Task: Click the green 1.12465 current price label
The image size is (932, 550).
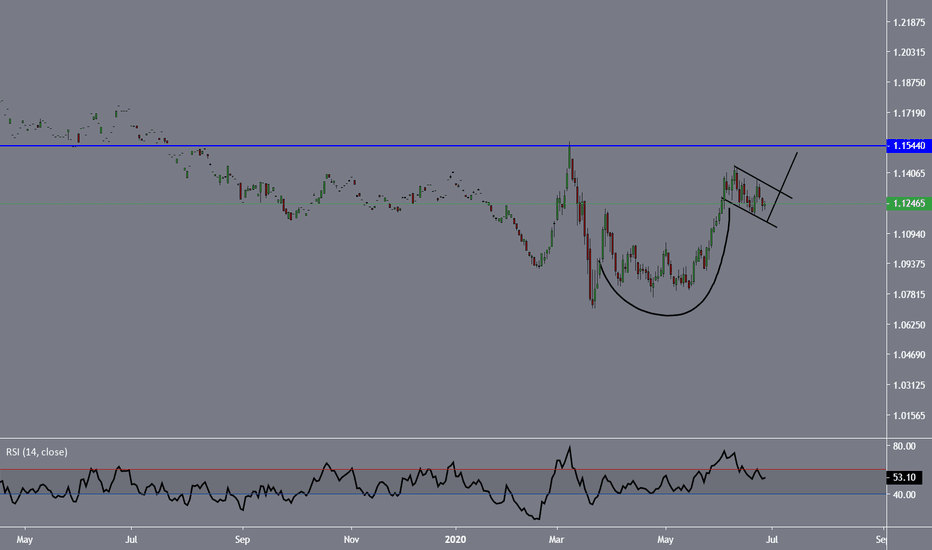Action: pyautogui.click(x=909, y=203)
